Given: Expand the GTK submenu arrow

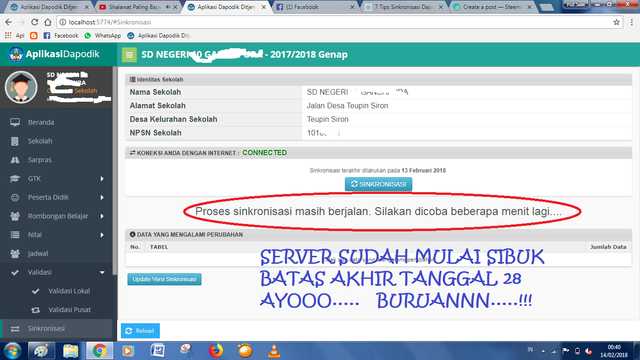Looking at the screenshot, I should (x=102, y=179).
